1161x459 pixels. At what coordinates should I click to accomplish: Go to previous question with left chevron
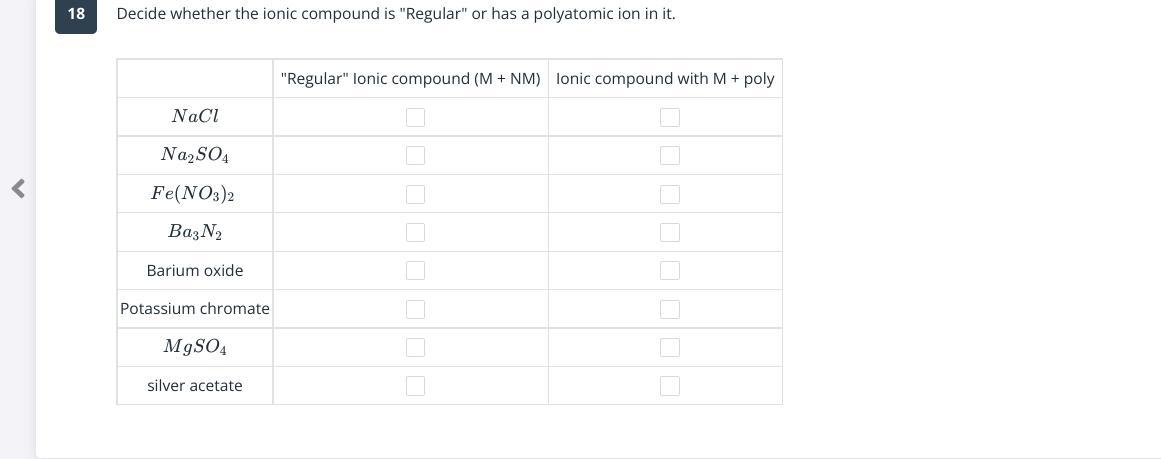coord(19,189)
